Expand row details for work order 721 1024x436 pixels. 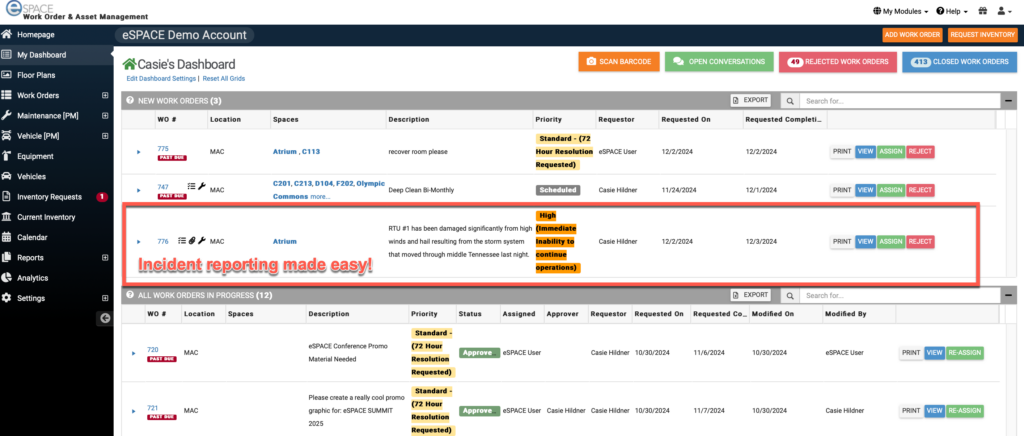pyautogui.click(x=134, y=411)
